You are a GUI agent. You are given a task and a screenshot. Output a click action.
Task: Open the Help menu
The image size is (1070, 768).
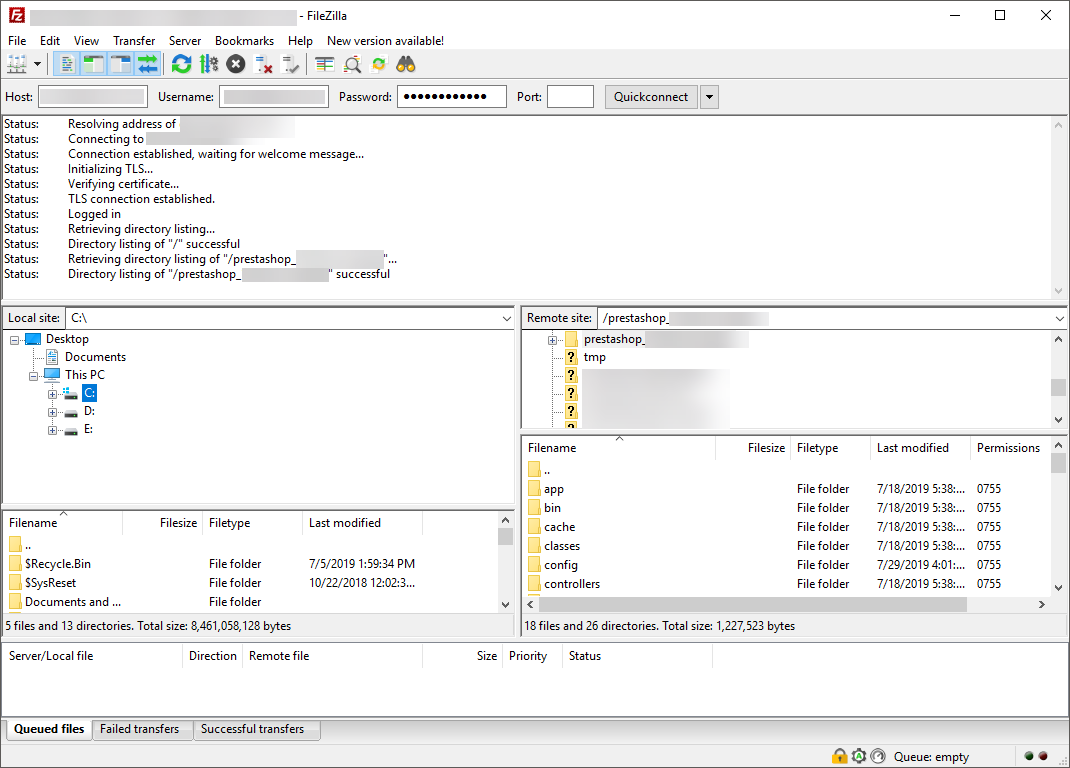coord(300,41)
